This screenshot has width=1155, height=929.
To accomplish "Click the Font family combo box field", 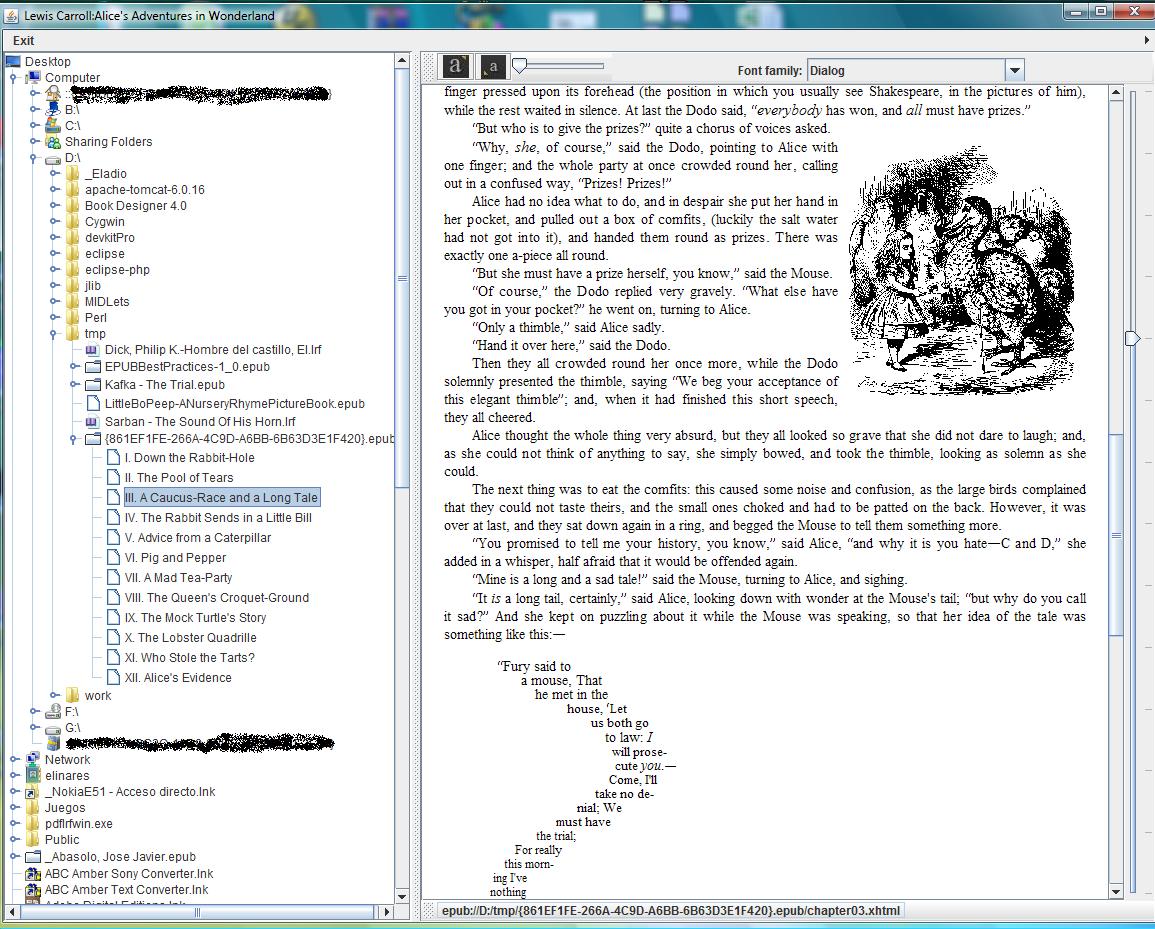I will 907,71.
